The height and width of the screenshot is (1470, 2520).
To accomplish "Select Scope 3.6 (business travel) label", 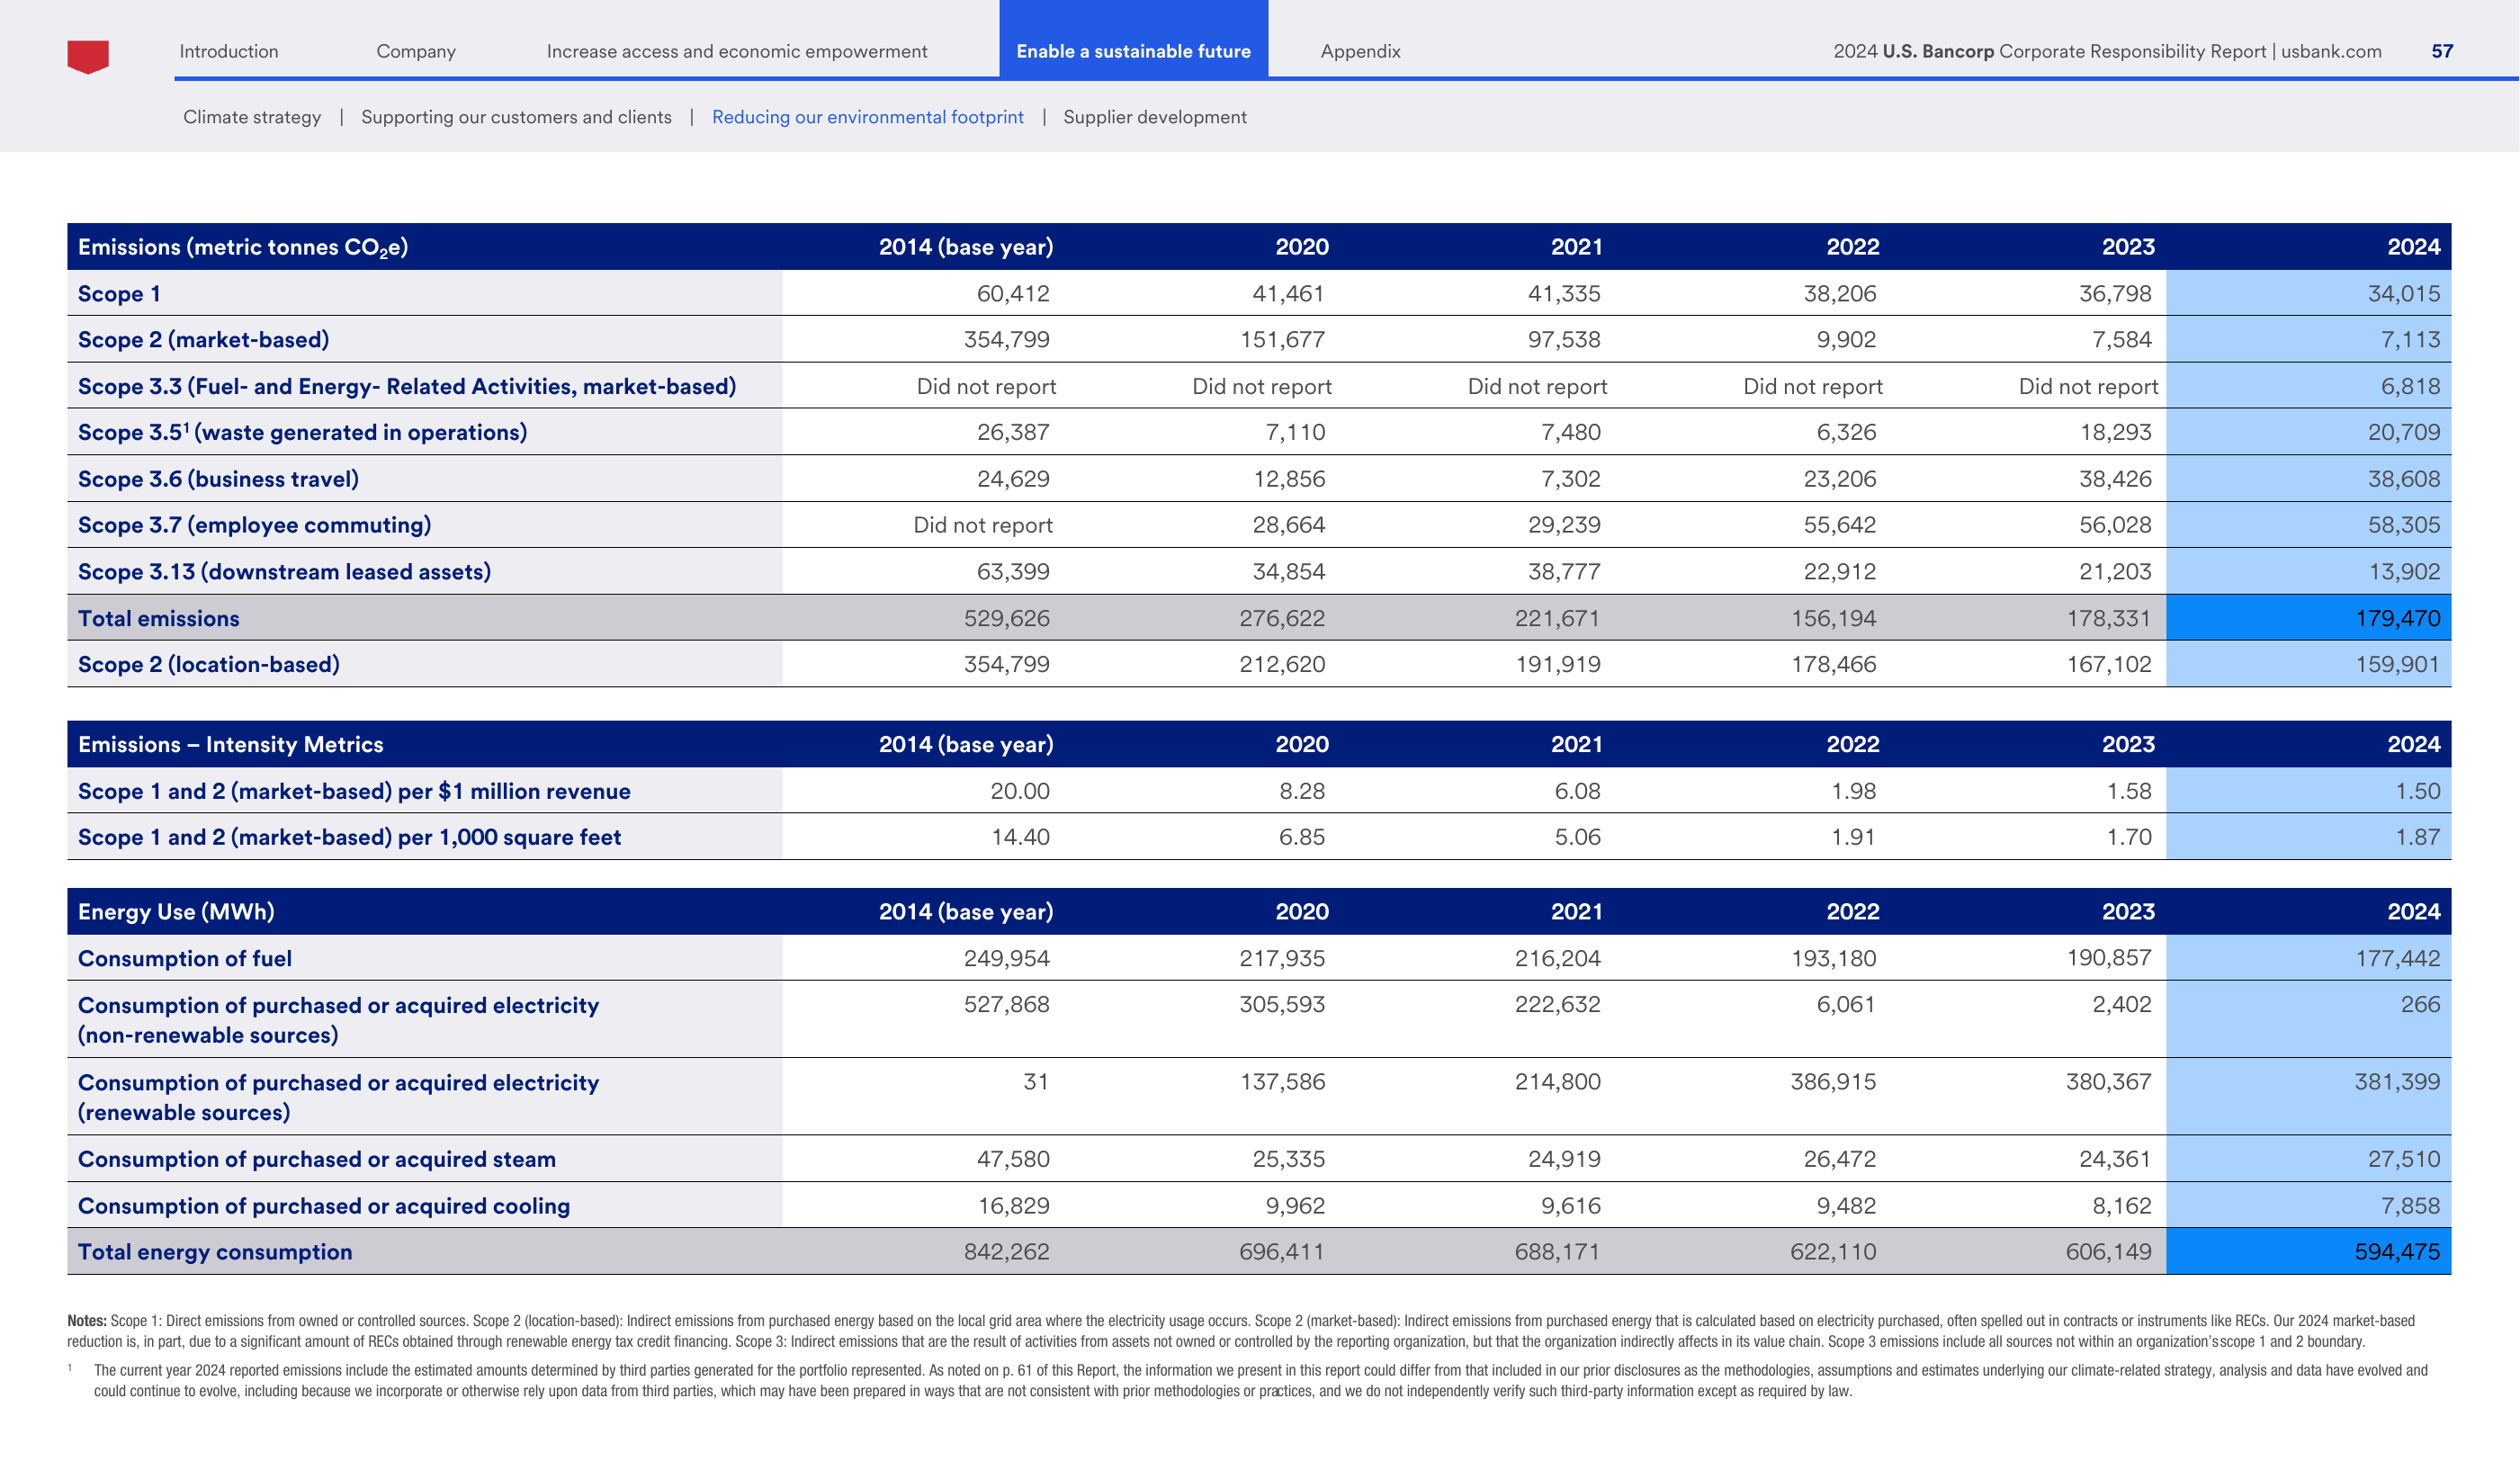I will click(x=218, y=479).
